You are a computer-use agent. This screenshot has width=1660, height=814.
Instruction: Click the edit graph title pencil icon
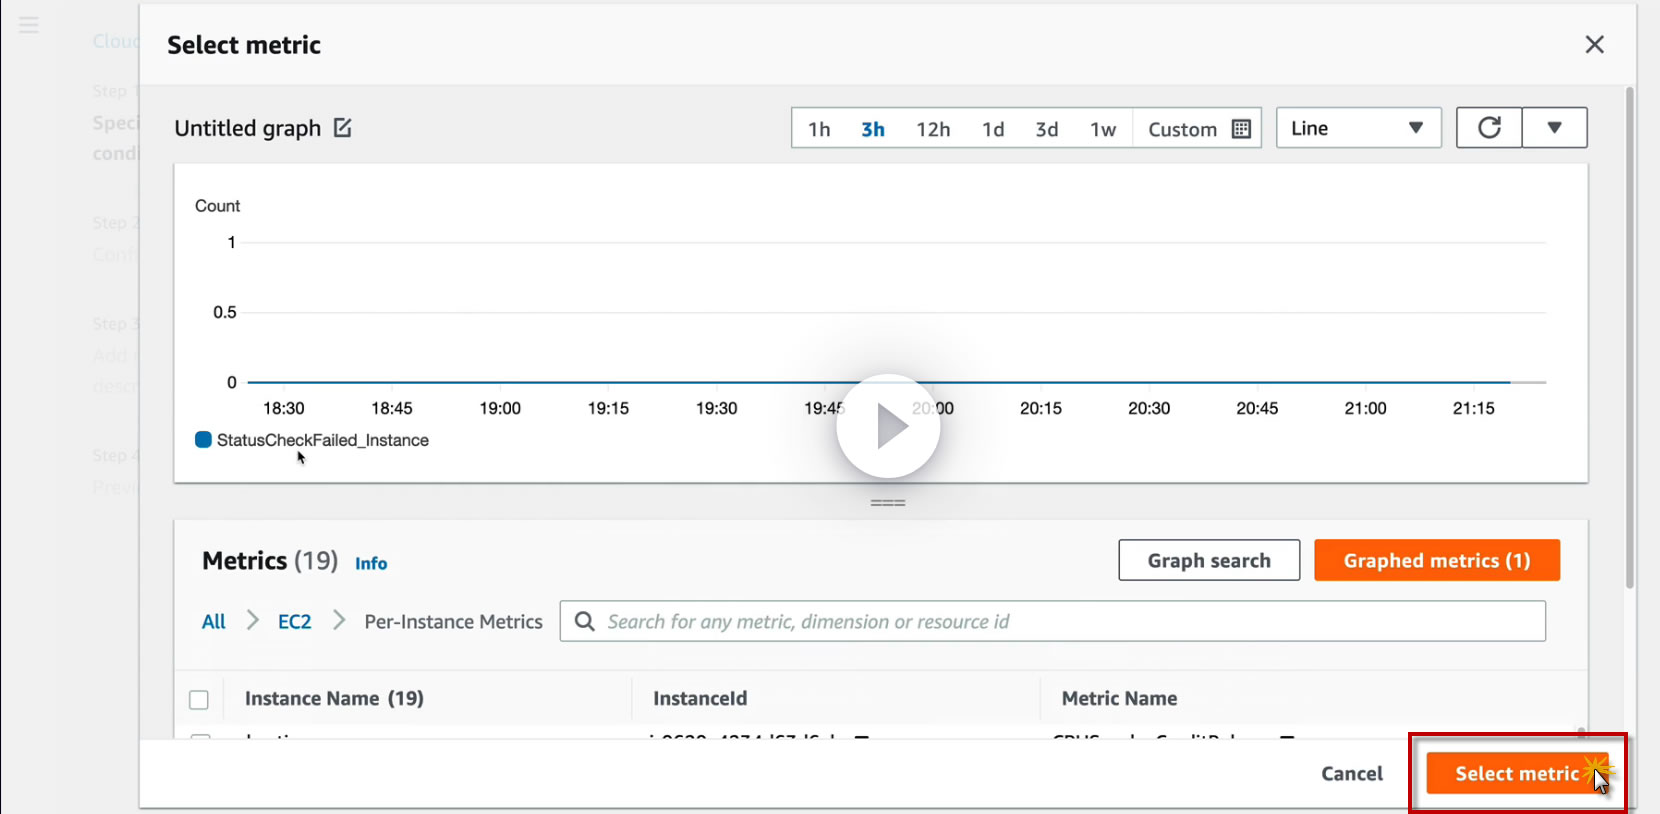[342, 128]
